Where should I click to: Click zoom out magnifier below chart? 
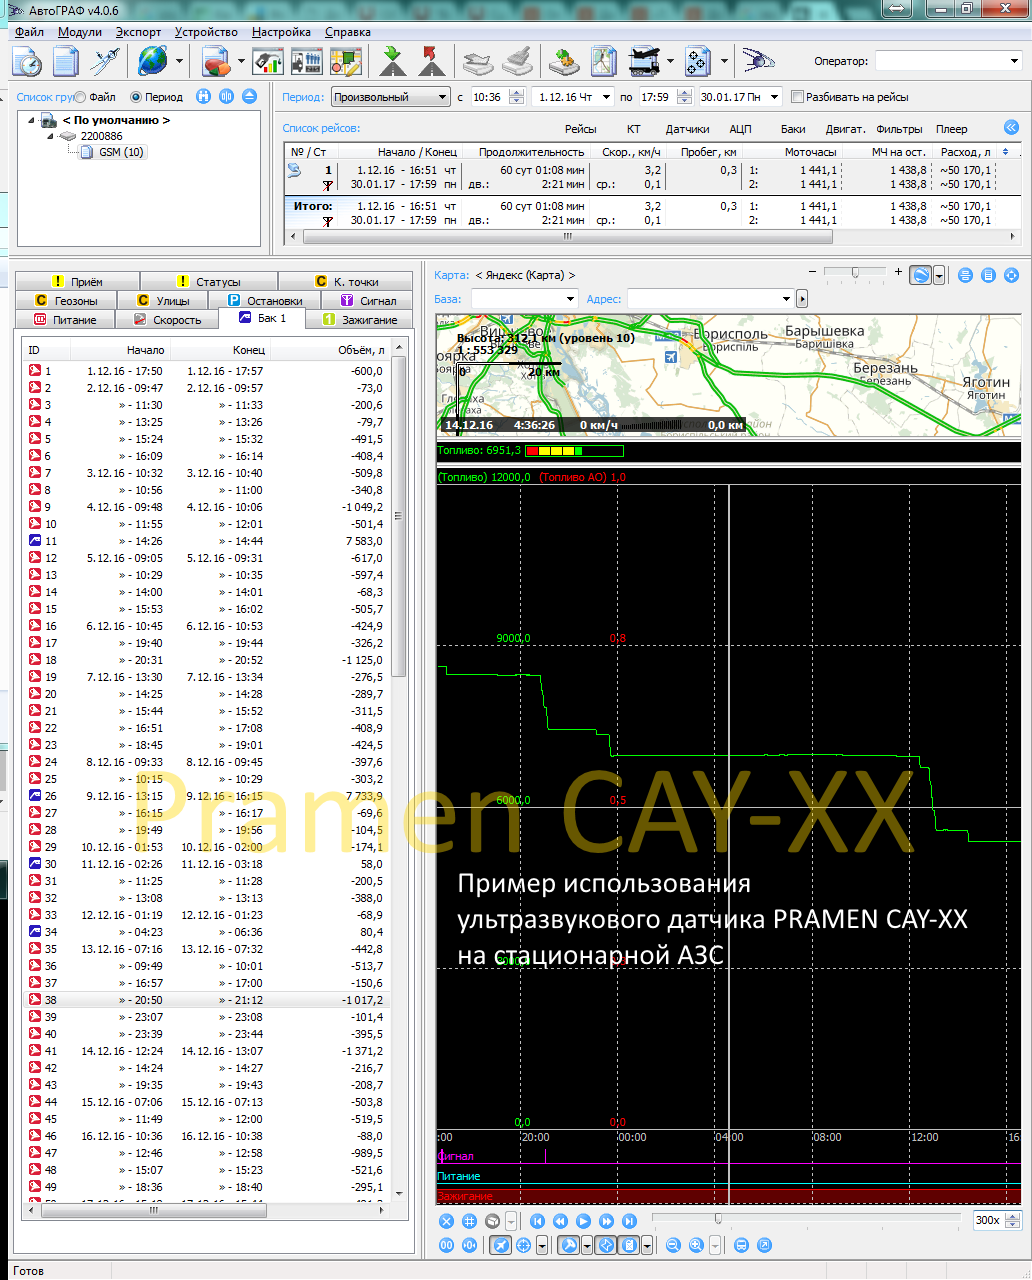pyautogui.click(x=673, y=1245)
